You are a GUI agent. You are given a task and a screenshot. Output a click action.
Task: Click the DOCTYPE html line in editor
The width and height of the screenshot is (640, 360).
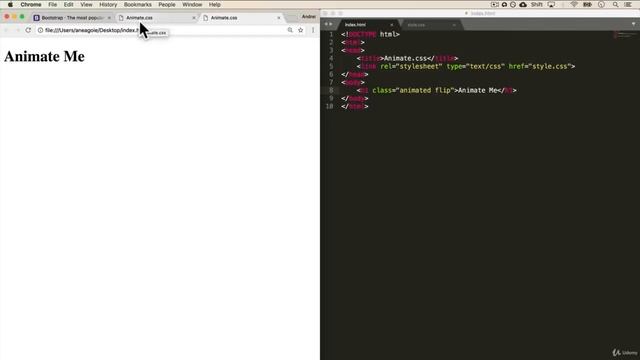[x=370, y=35]
